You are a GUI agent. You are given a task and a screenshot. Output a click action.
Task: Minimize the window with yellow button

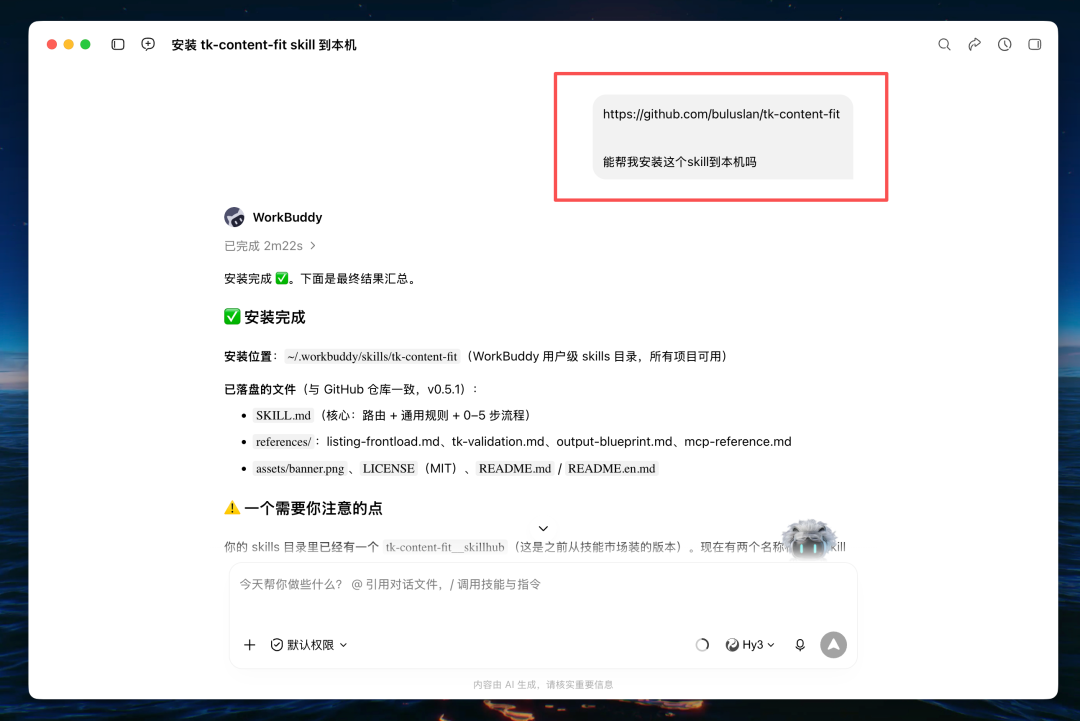click(x=68, y=44)
